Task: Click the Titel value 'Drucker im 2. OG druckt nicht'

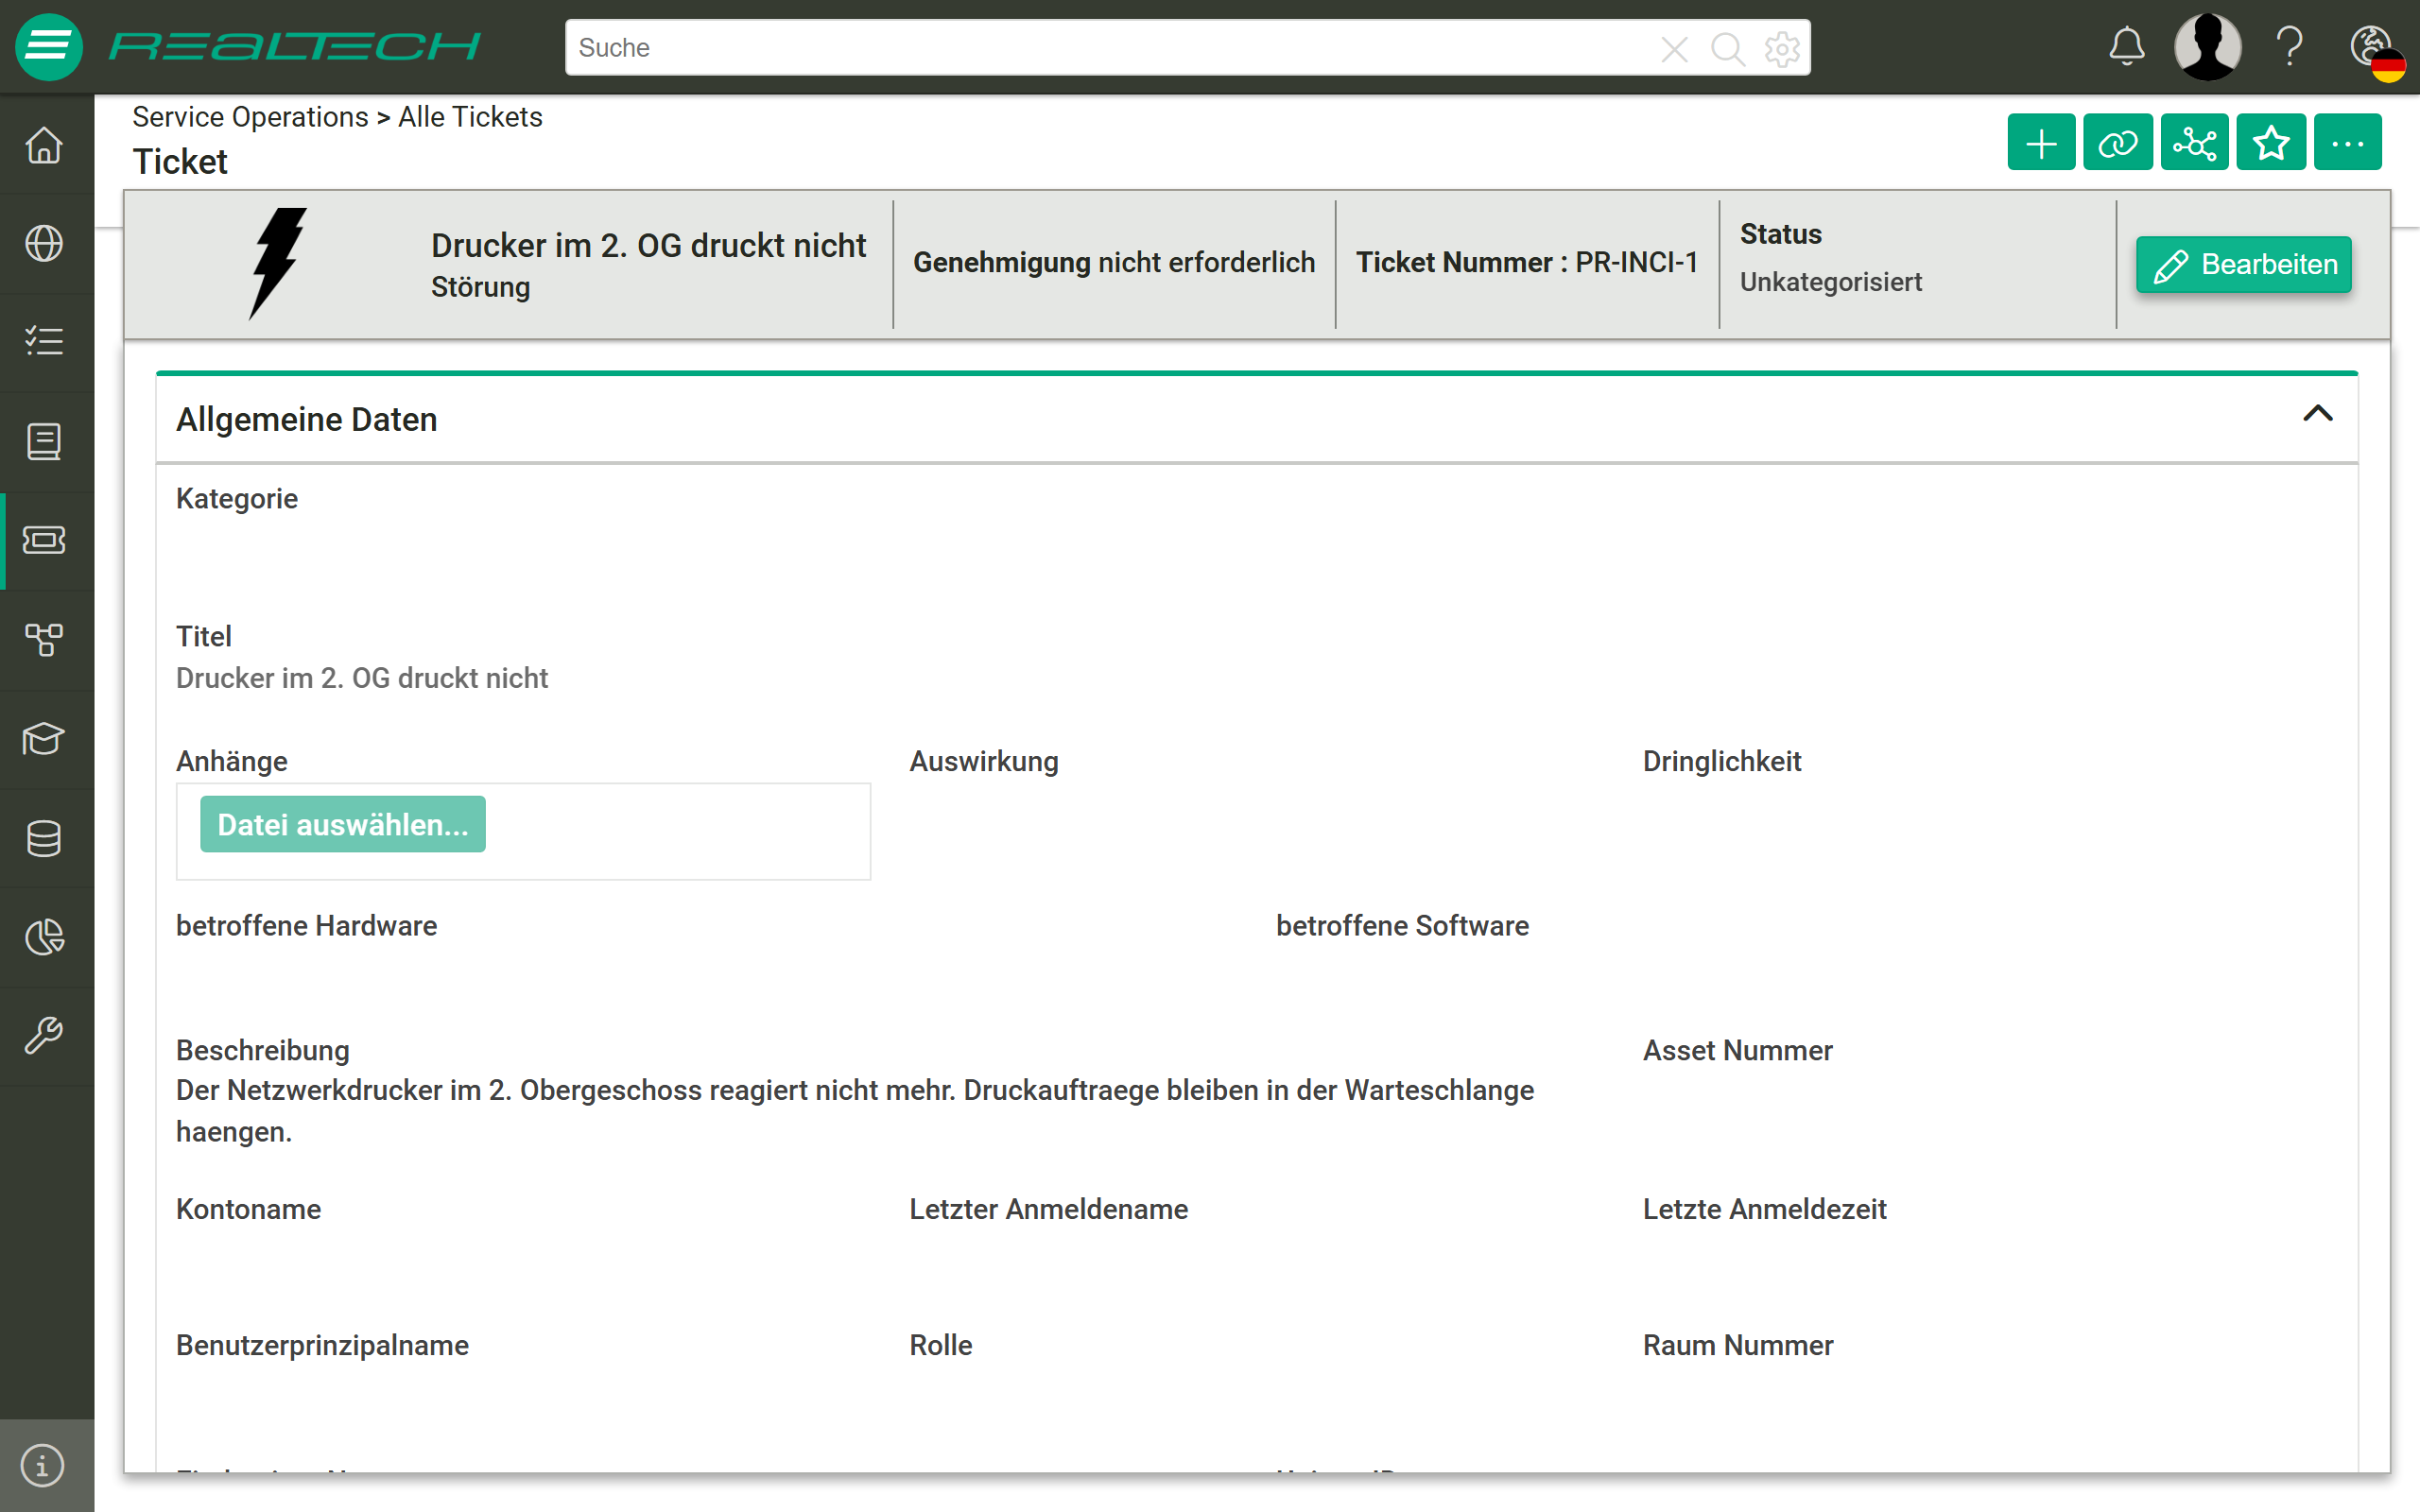Action: coord(362,678)
